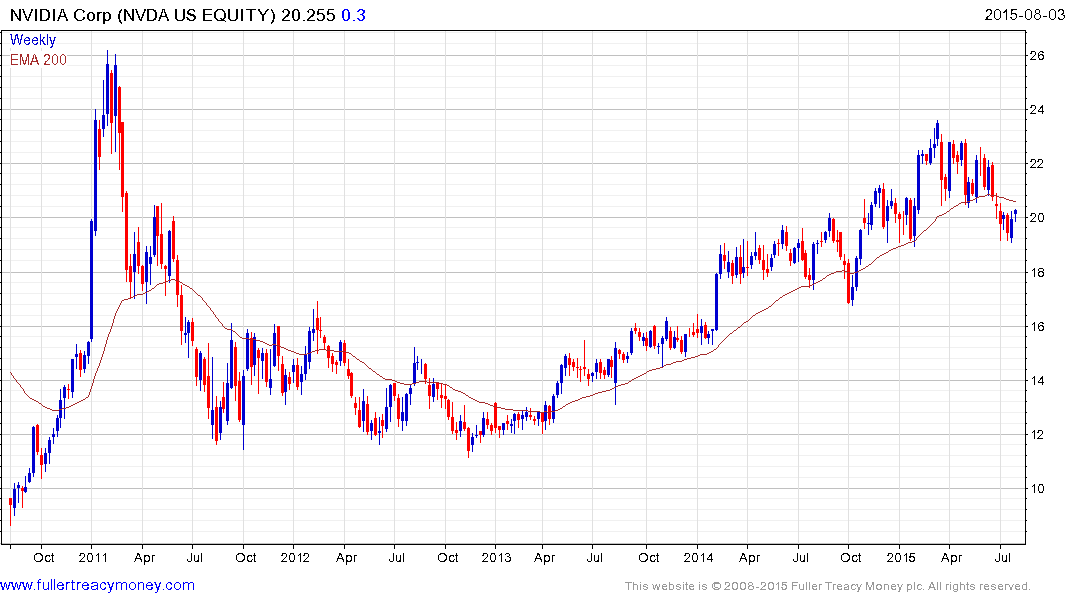Screen dimensions: 1075x600
Task: Click the 24 price axis label
Action: tap(1037, 110)
